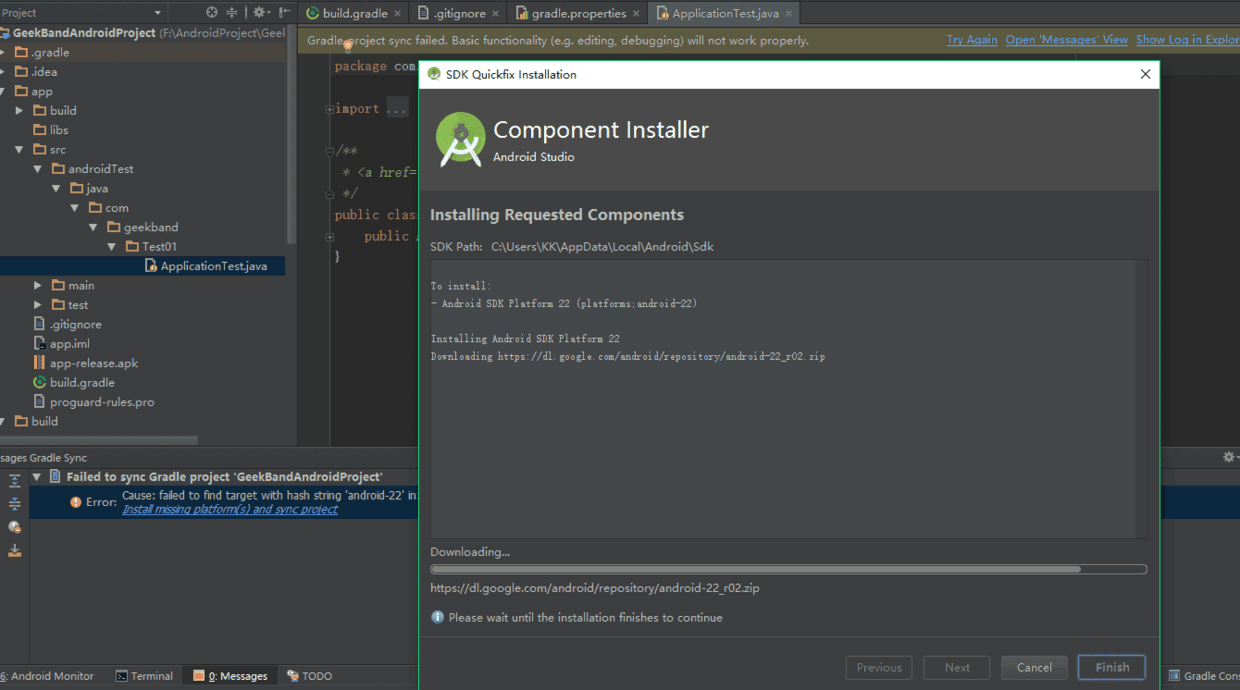Collapse the src folder

coord(19,150)
